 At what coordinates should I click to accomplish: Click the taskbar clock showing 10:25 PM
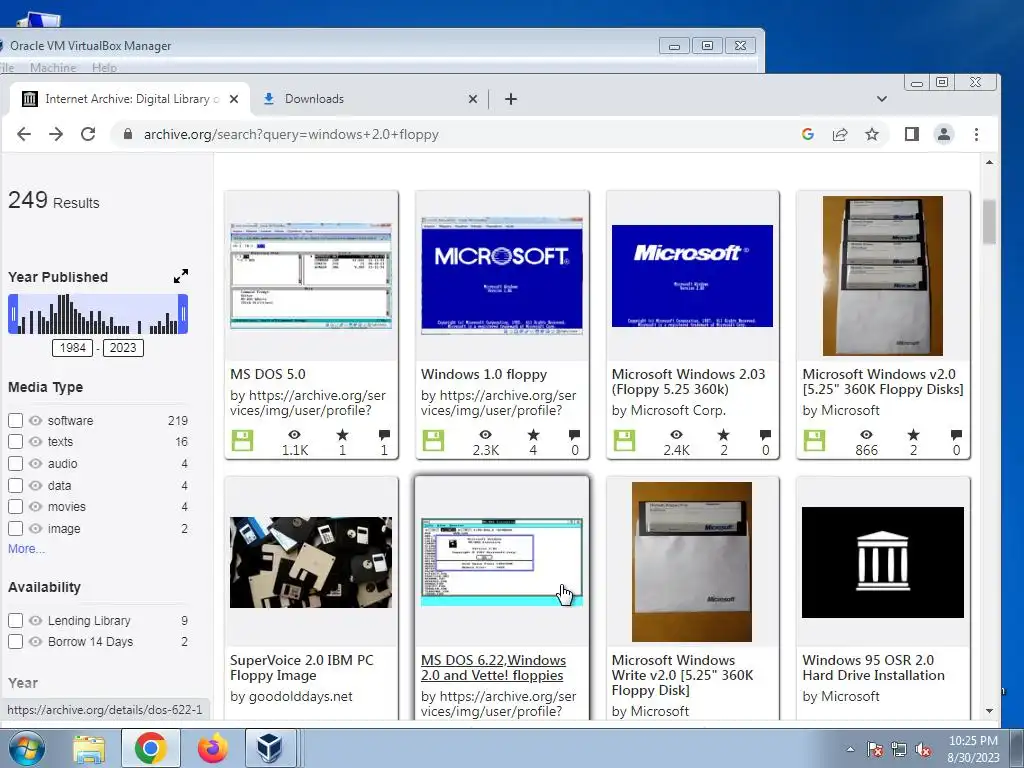(973, 749)
